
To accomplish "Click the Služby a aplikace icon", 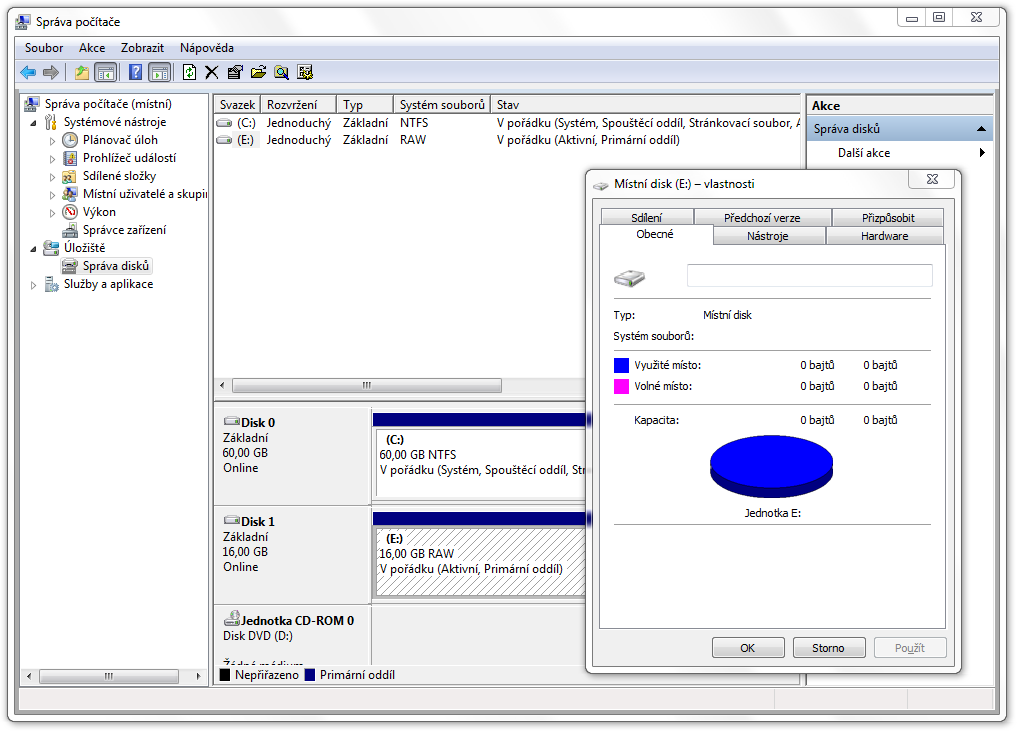I will [x=51, y=284].
